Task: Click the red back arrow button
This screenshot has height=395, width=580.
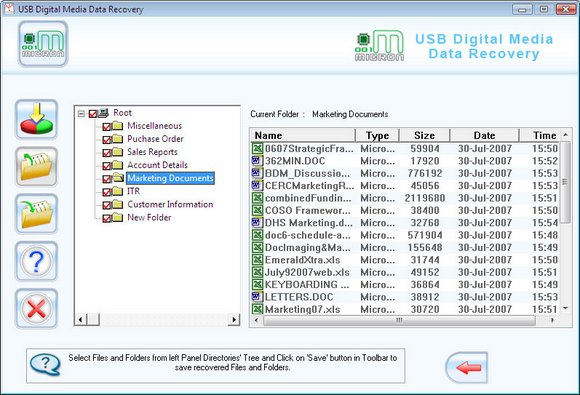Action: coord(466,367)
